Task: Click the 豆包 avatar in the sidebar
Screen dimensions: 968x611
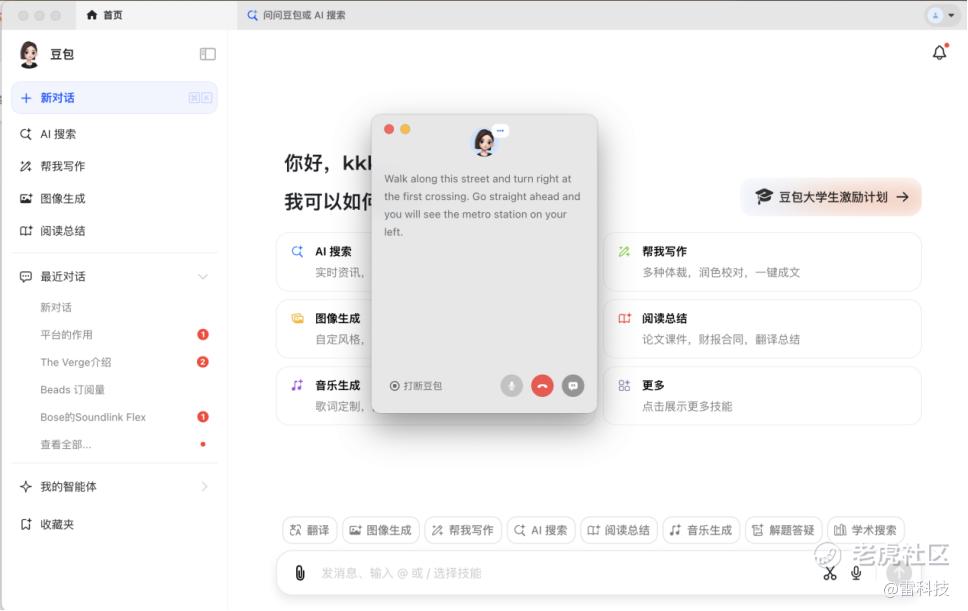Action: pos(29,54)
